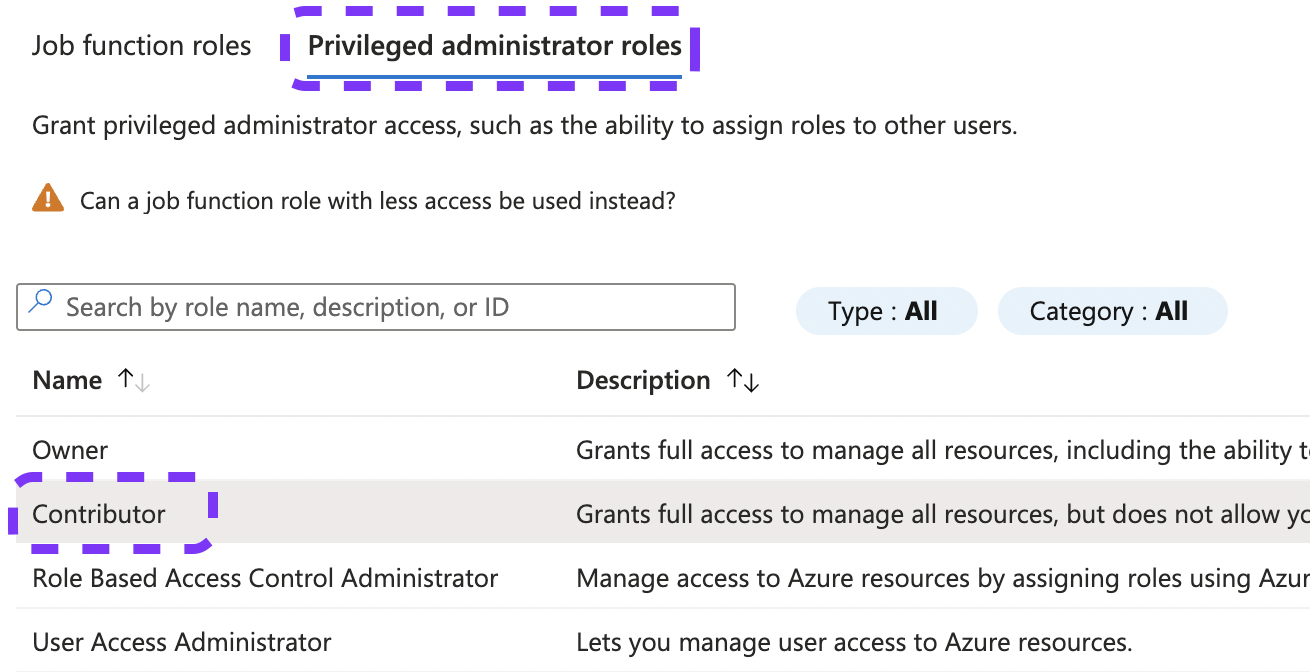1310x672 pixels.
Task: Switch to the Job function roles tab
Action: coord(141,45)
